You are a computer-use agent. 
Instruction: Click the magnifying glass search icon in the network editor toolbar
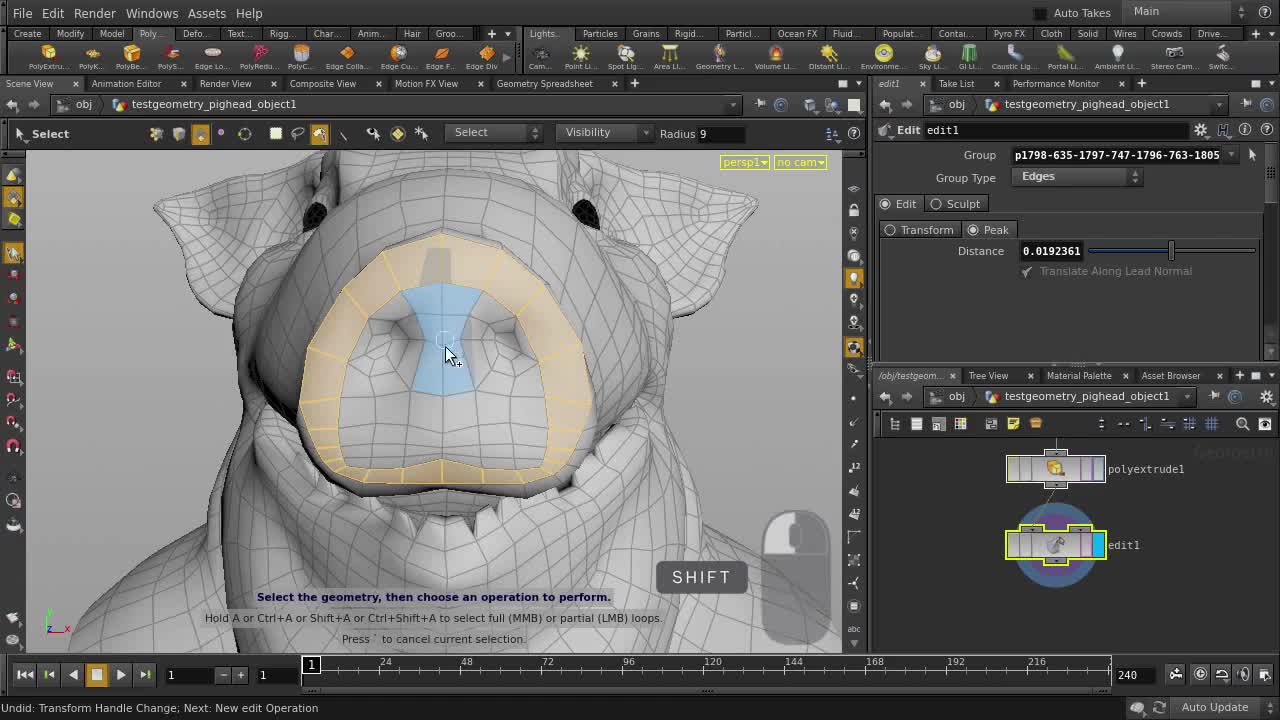(1242, 424)
